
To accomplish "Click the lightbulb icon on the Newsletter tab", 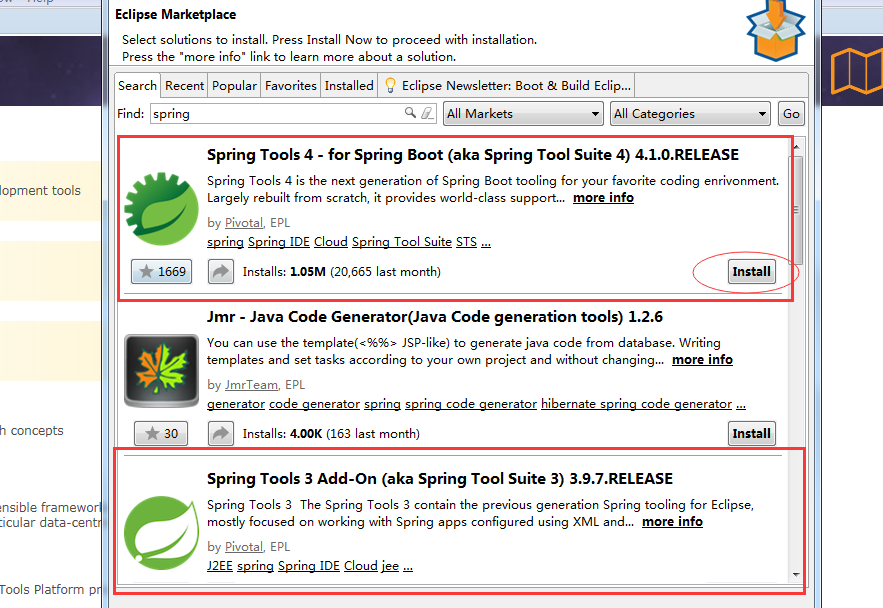I will click(389, 85).
